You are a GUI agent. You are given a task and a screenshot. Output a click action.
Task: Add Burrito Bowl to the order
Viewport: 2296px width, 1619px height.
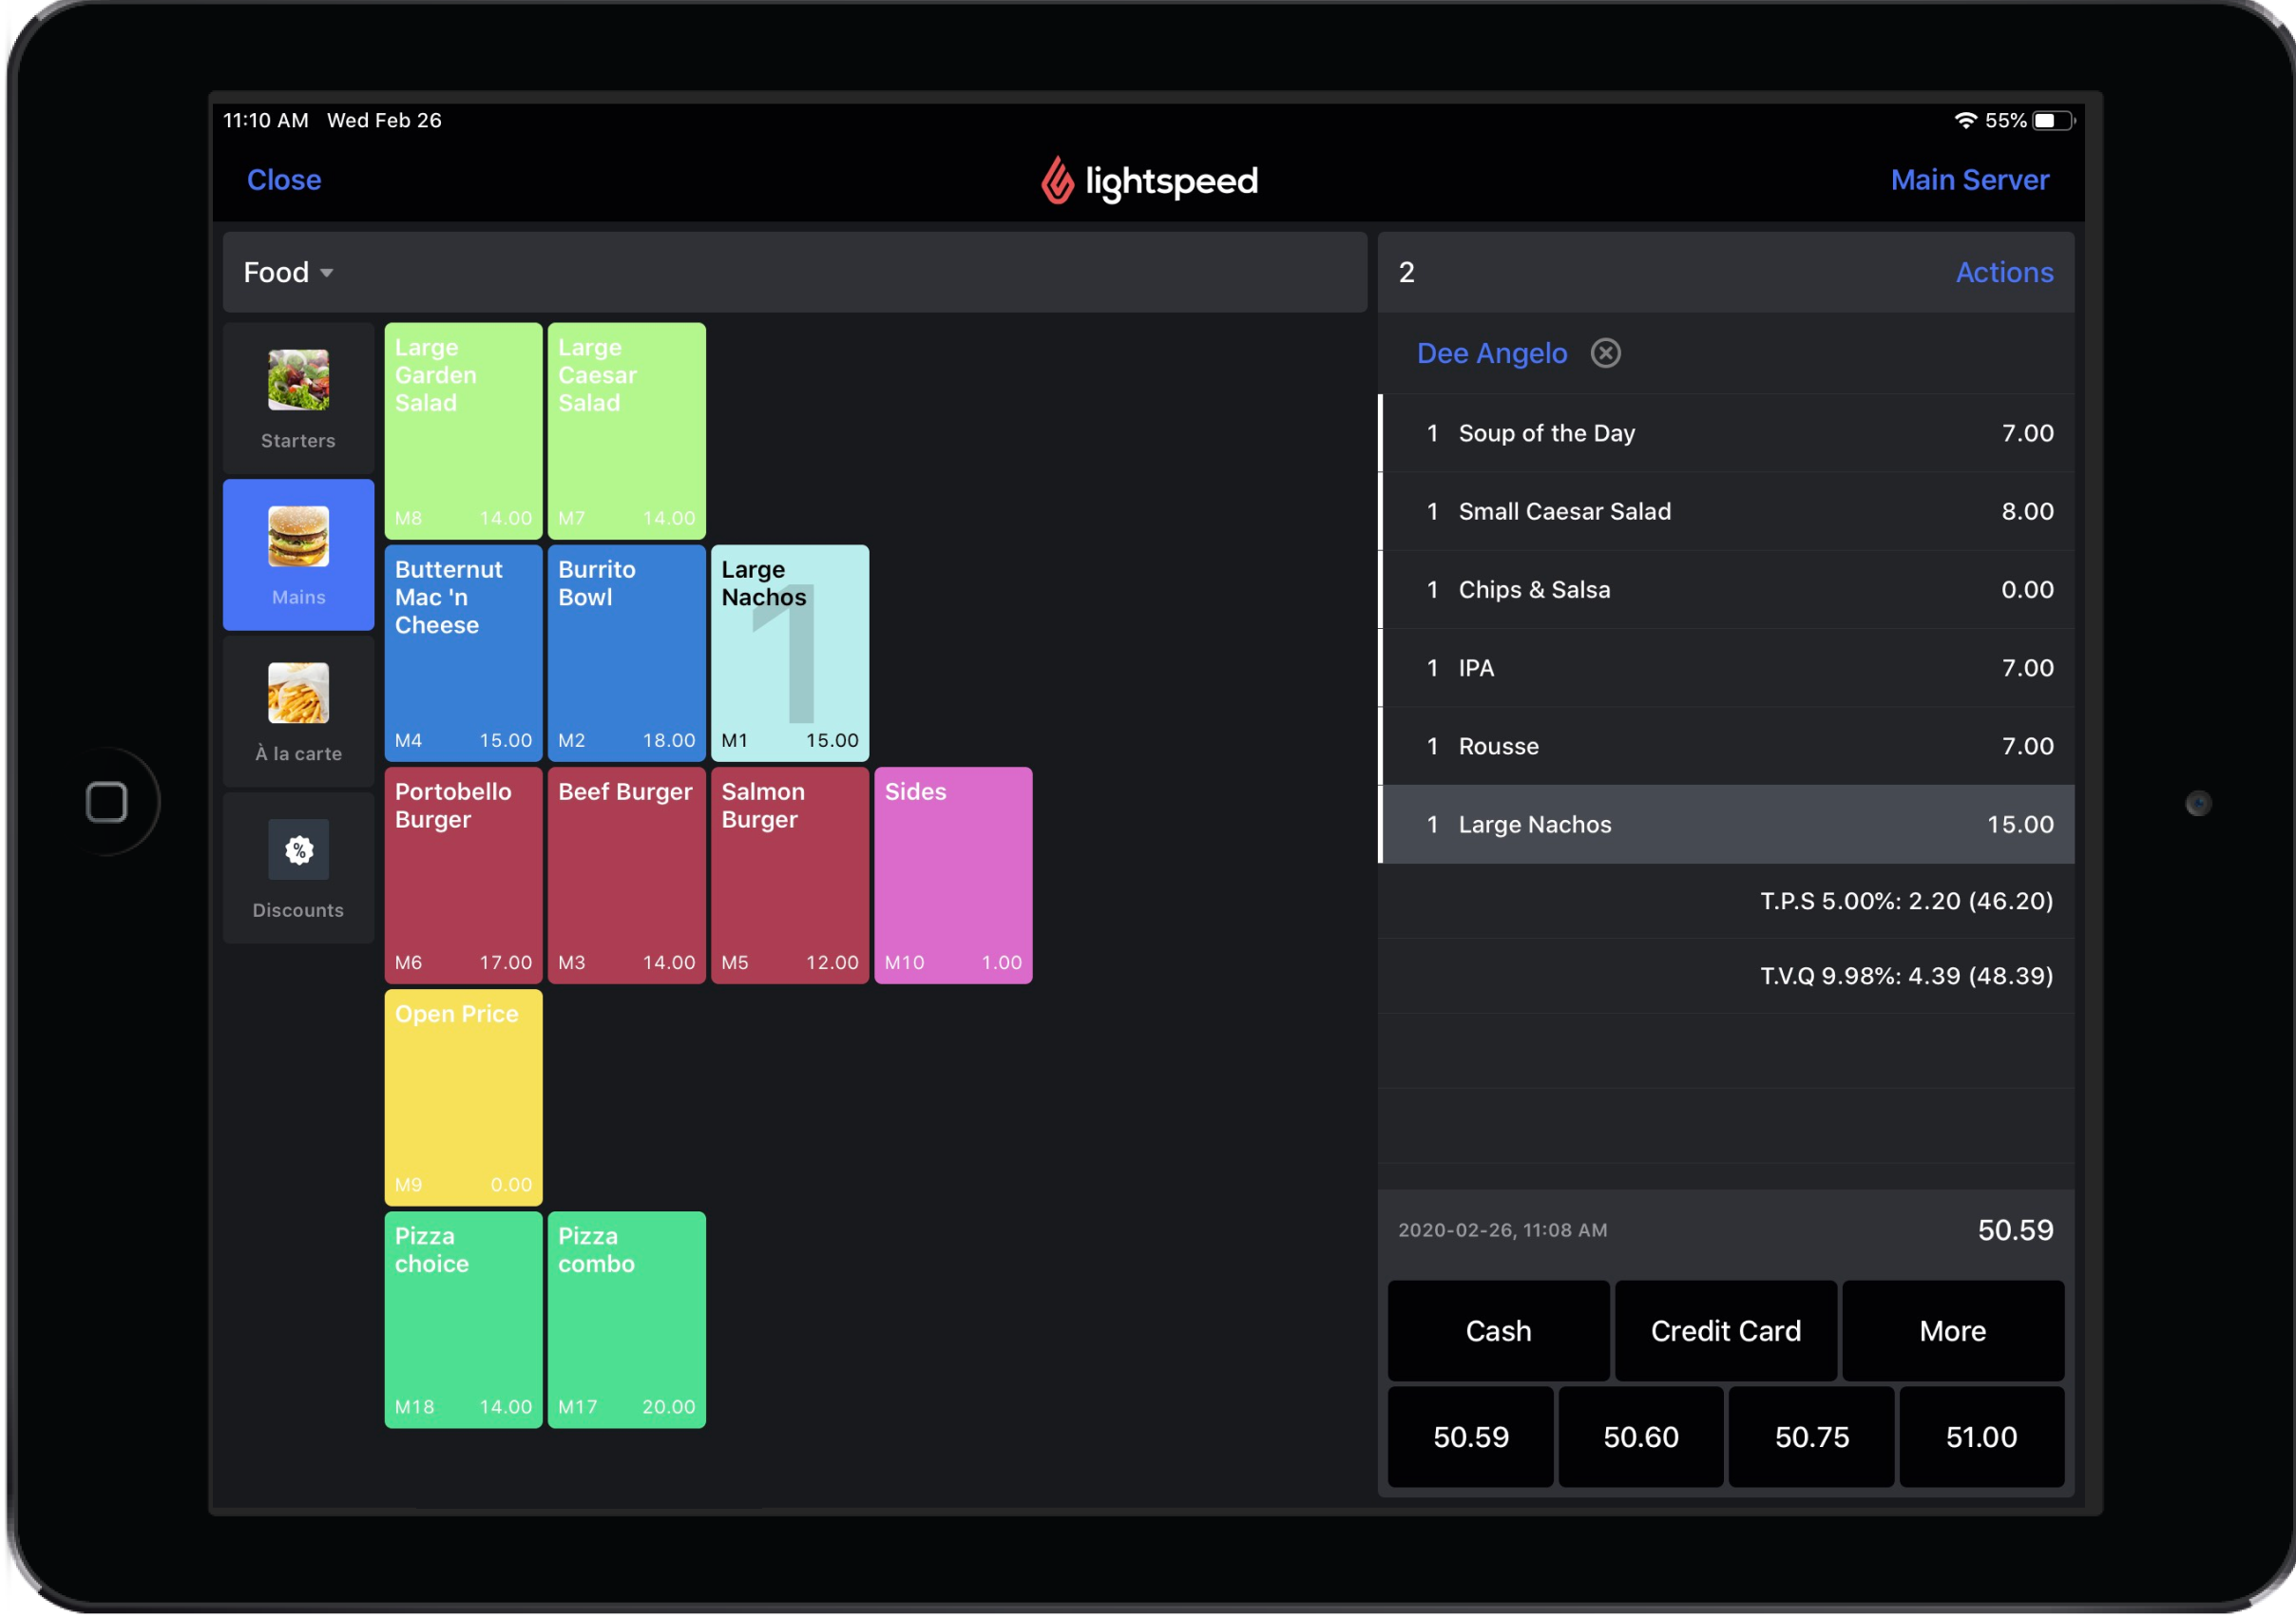pos(627,654)
